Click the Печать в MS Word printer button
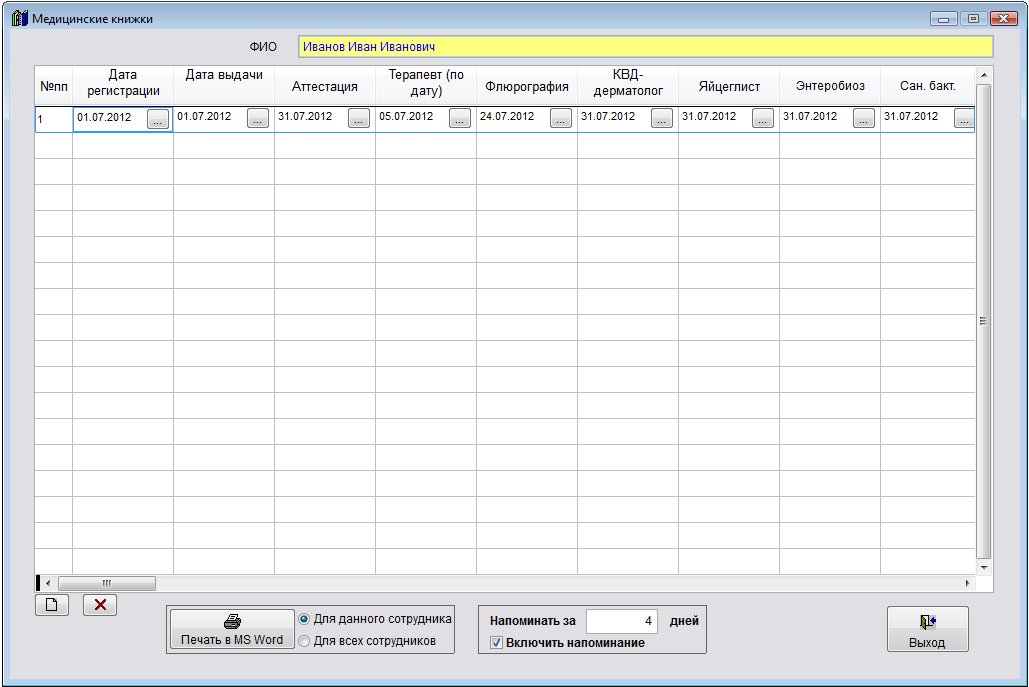Image resolution: width=1029 pixels, height=687 pixels. [232, 629]
